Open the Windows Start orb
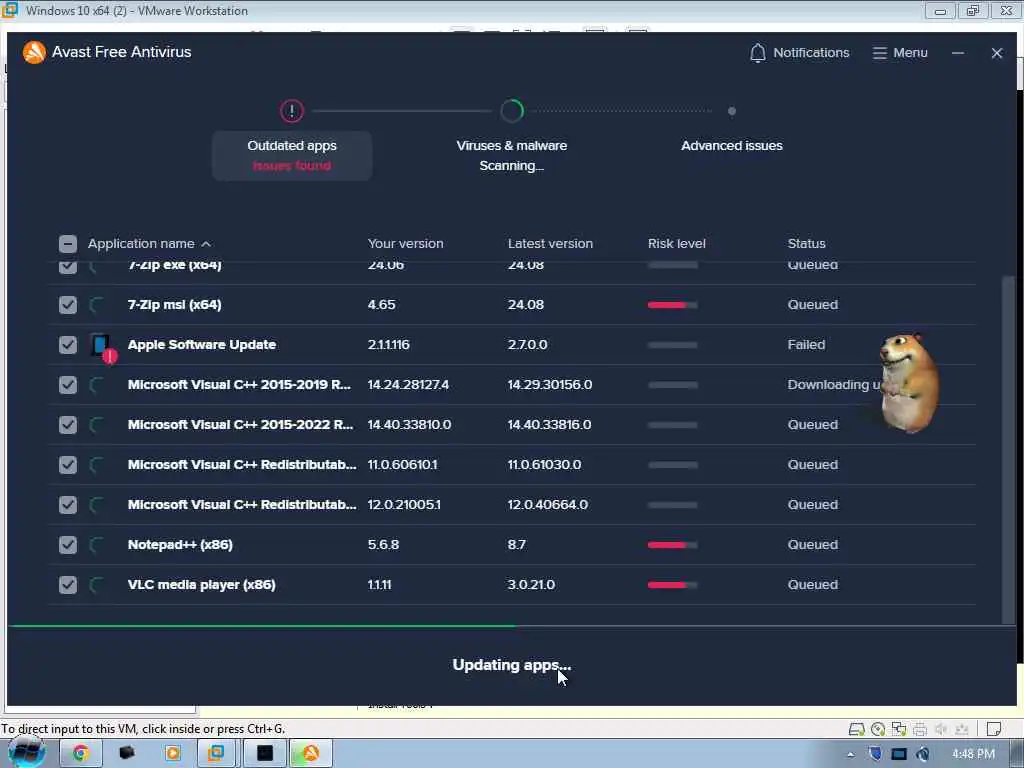Screen dimensions: 1024x768 26,753
